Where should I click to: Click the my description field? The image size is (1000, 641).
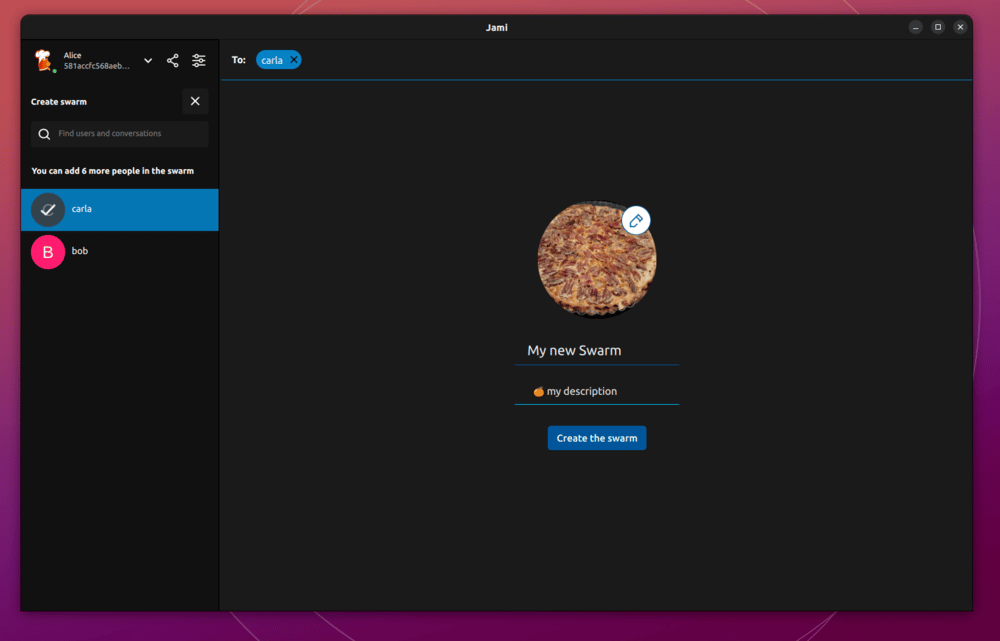click(x=597, y=392)
